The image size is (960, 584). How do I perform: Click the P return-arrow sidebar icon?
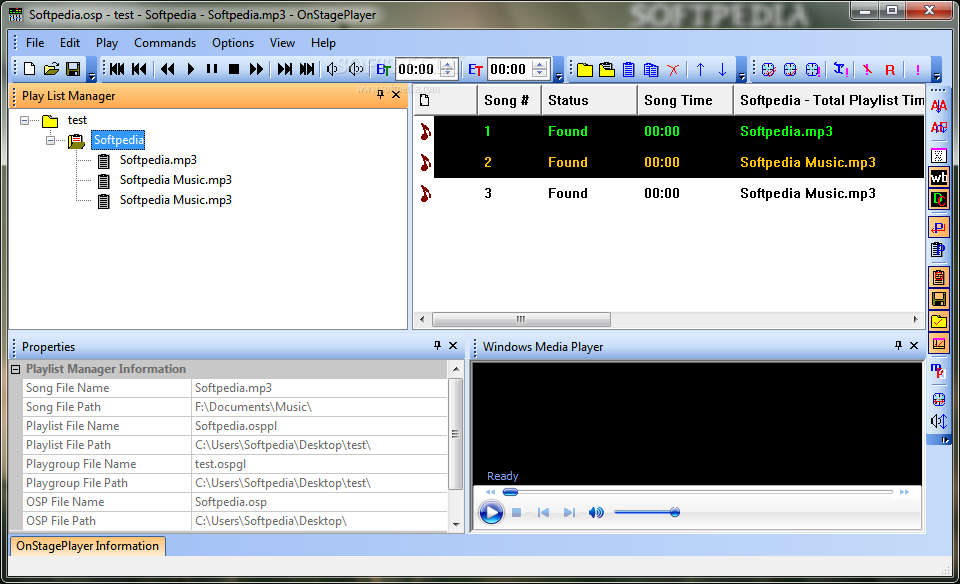pyautogui.click(x=939, y=227)
